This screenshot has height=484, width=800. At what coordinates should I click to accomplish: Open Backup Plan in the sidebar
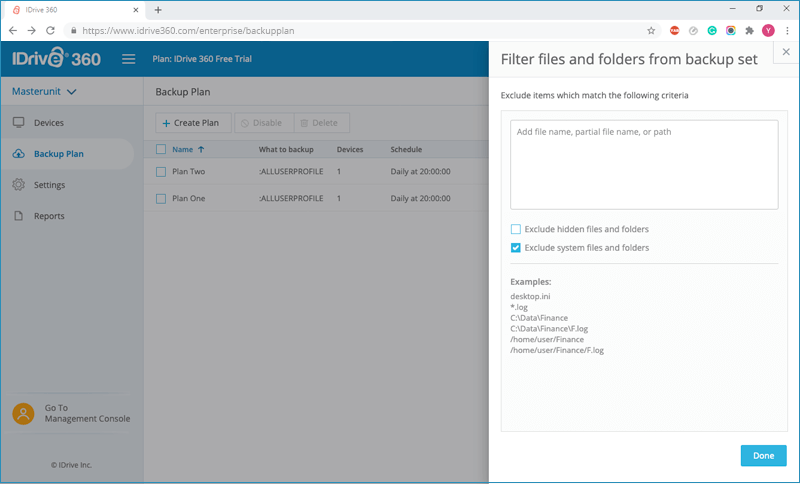(x=67, y=154)
